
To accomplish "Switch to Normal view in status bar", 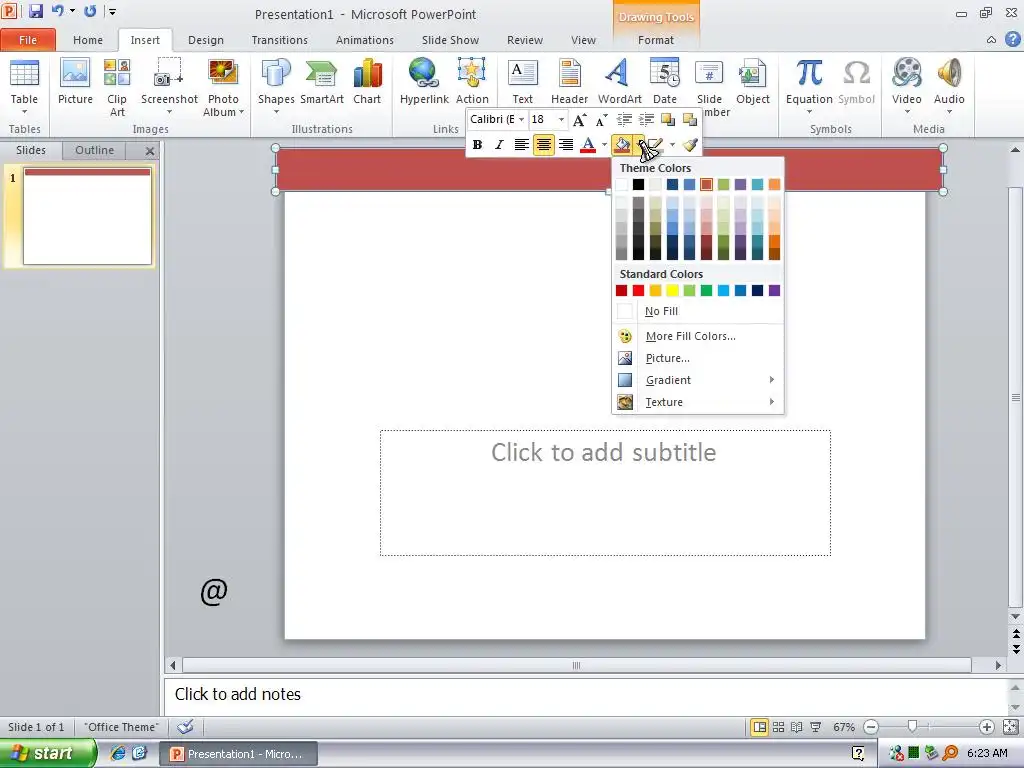I will [760, 727].
